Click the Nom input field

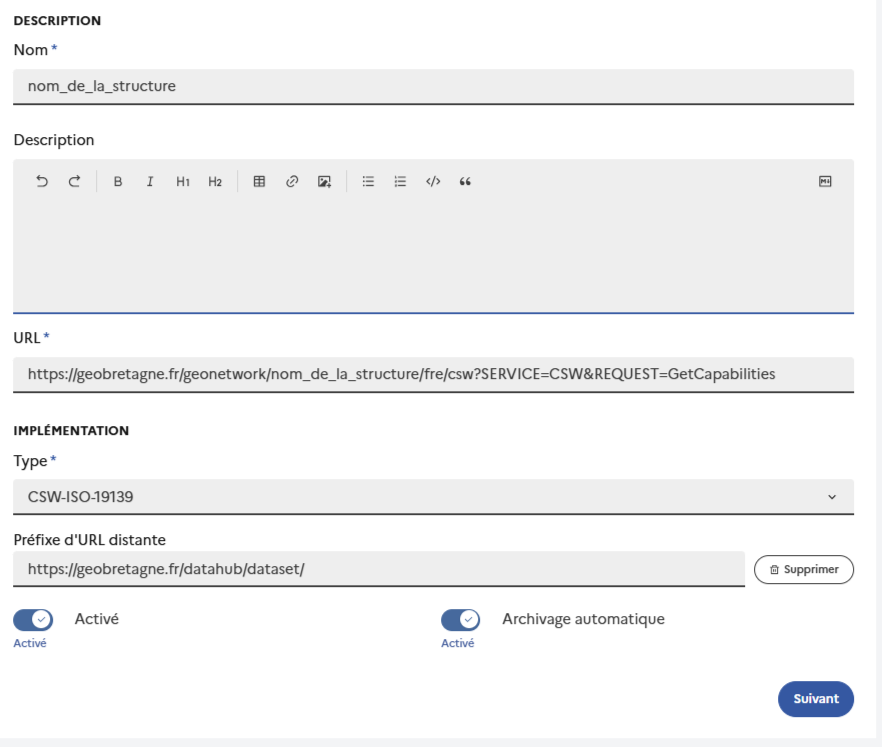[x=433, y=86]
